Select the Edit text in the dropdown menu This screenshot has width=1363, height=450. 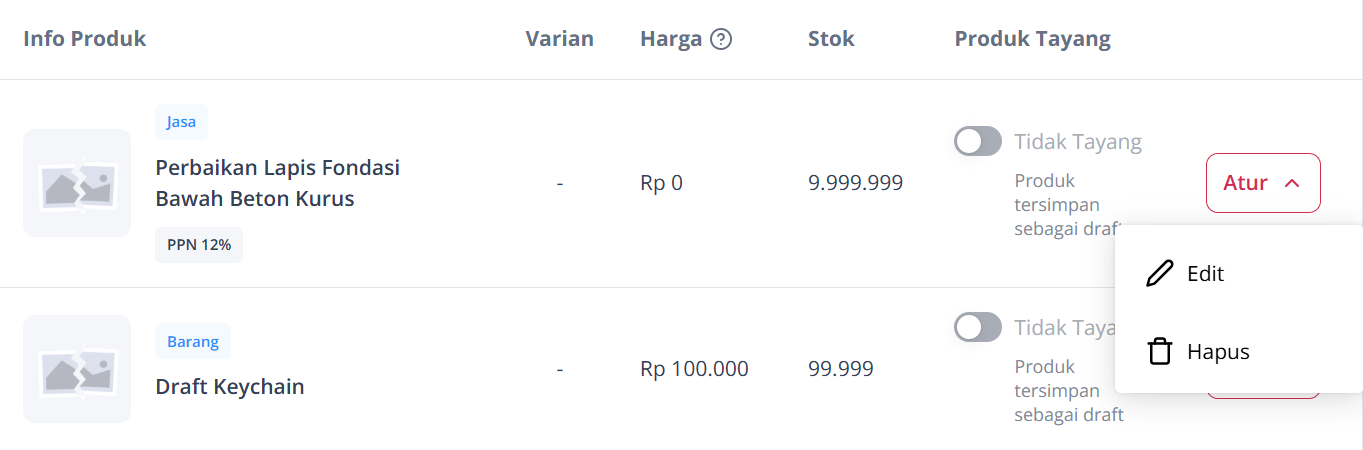coord(1205,273)
